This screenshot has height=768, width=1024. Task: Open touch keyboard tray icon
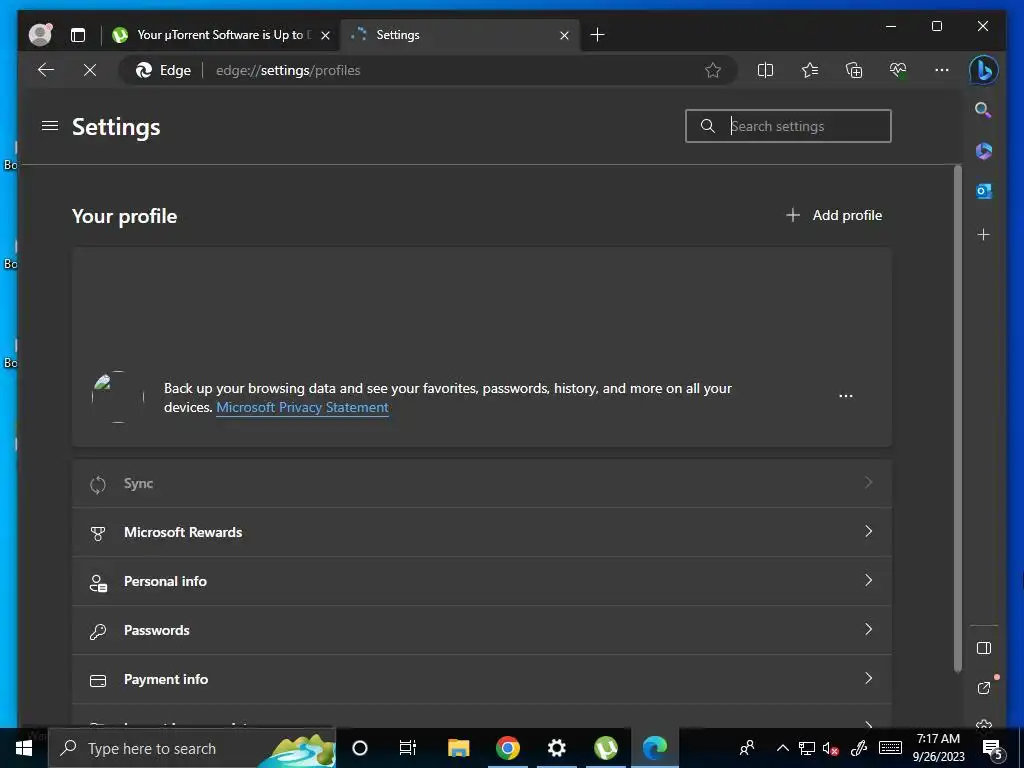[x=890, y=748]
